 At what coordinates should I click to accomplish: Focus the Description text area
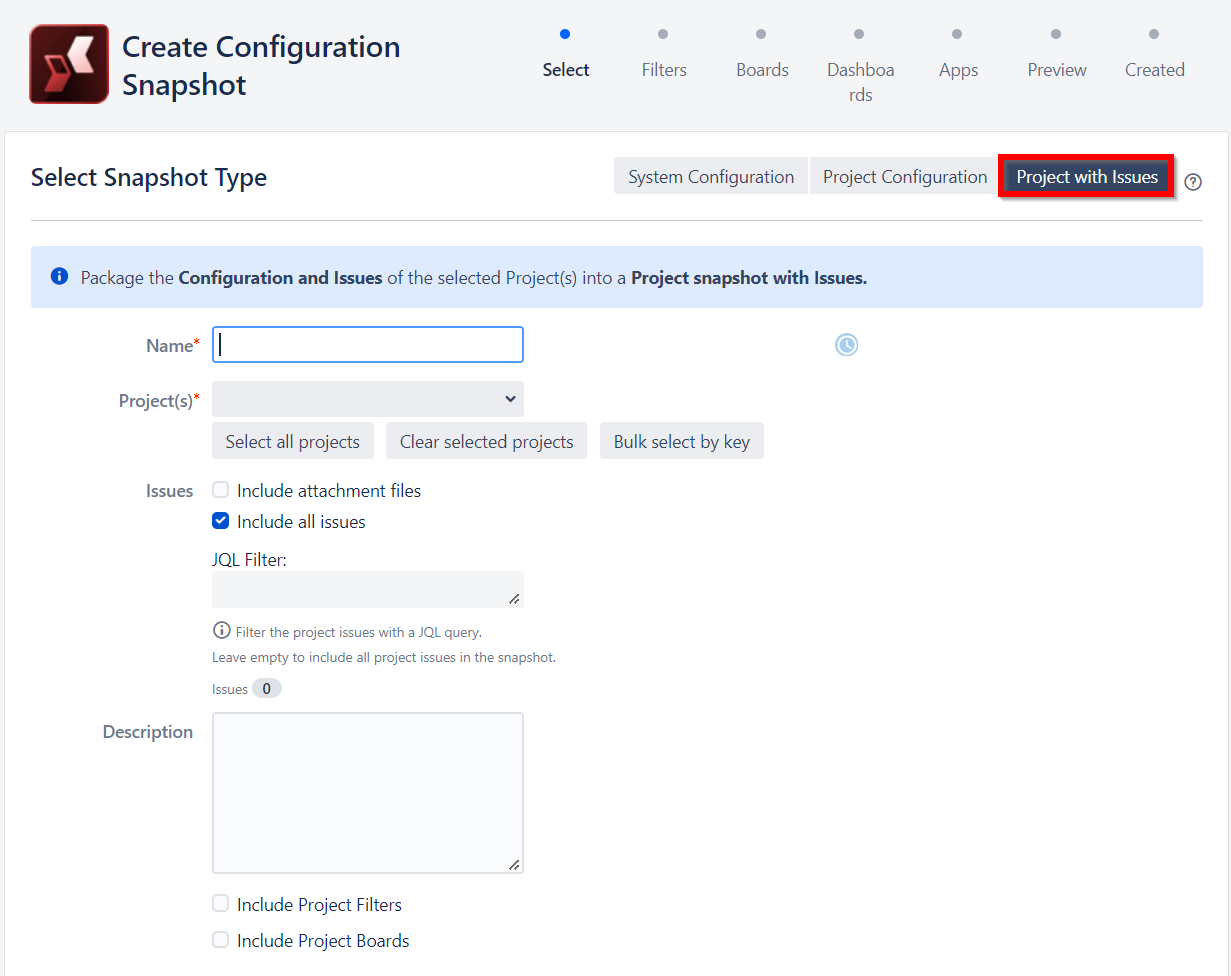click(x=367, y=792)
